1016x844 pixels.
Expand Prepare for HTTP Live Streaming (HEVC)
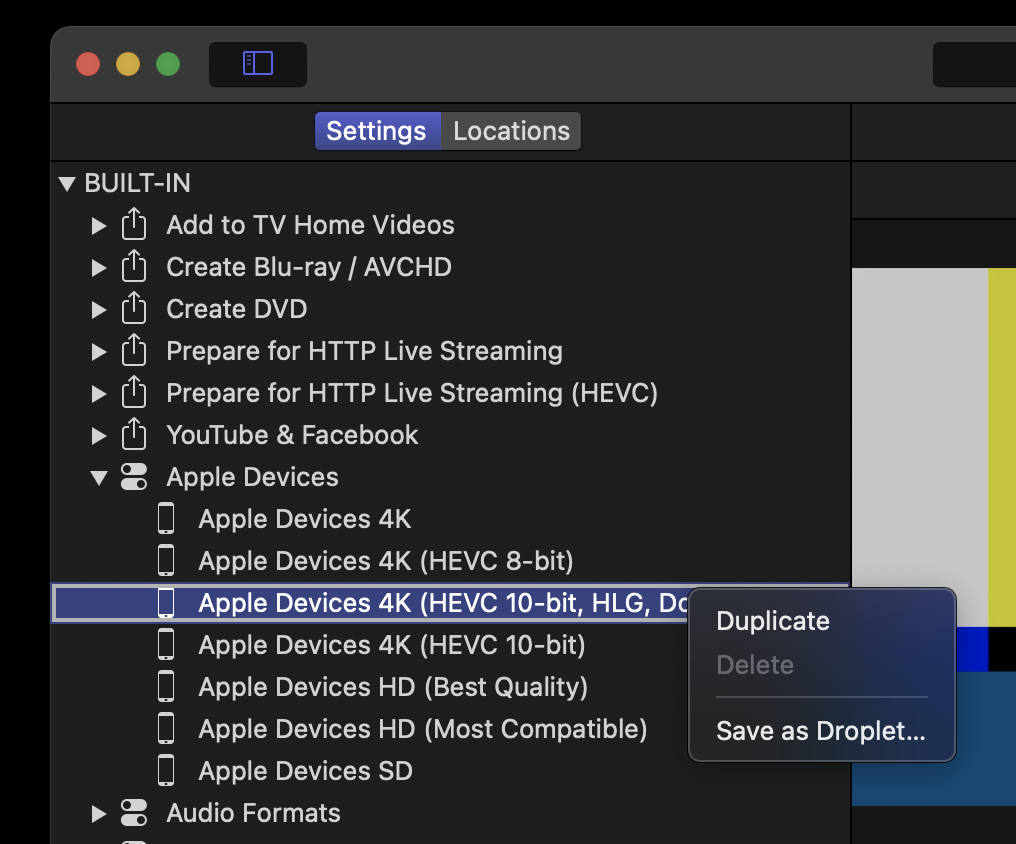click(x=98, y=394)
